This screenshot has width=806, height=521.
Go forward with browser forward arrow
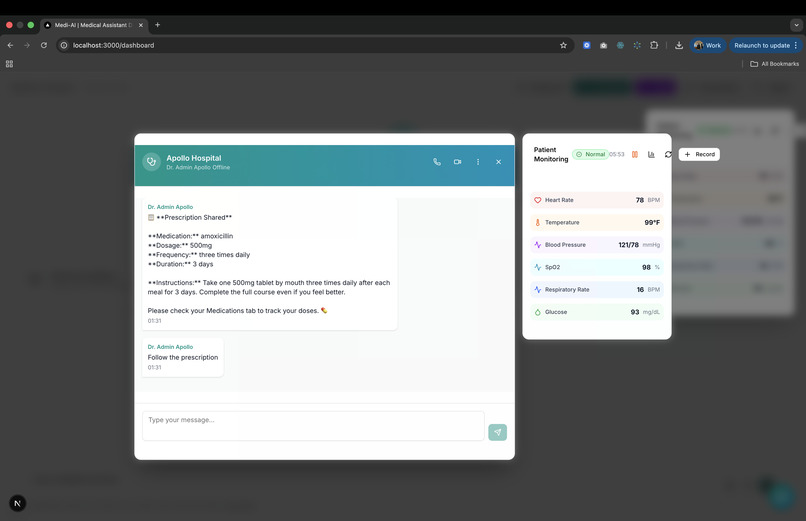tap(27, 45)
